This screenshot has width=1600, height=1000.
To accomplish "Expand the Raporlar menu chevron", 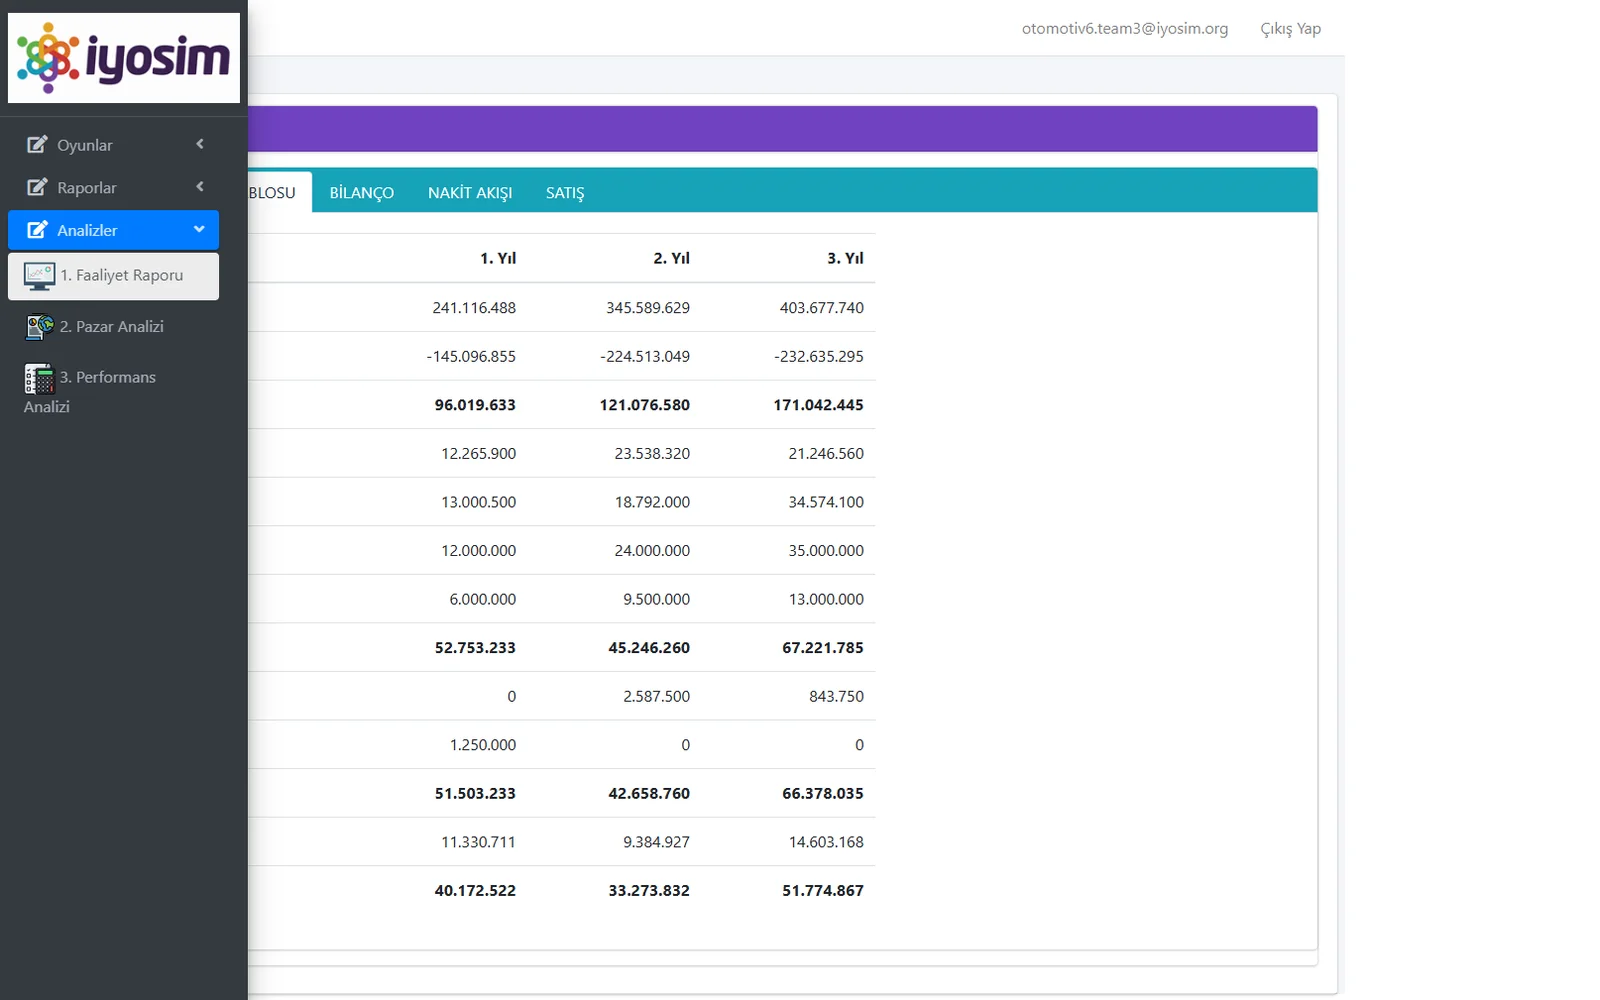I will coord(200,187).
